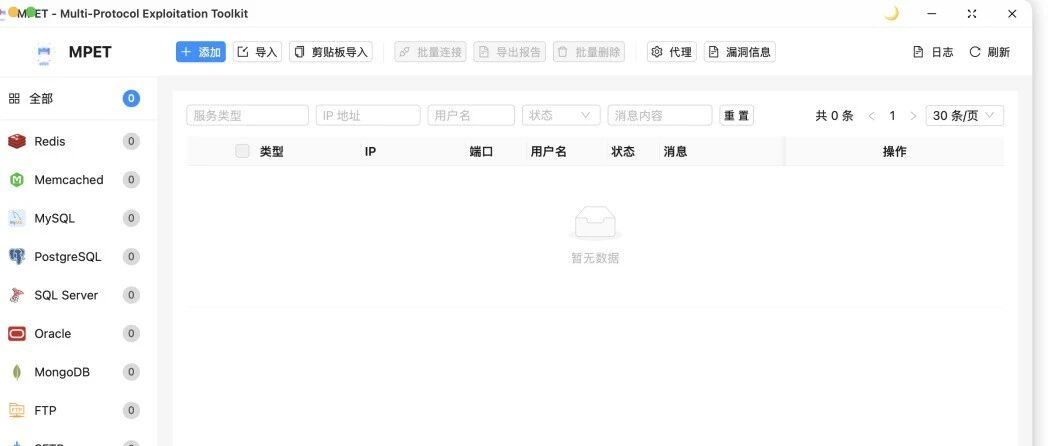Click the 共 0 条 total text
This screenshot has height=446, width=1048.
pos(834,116)
